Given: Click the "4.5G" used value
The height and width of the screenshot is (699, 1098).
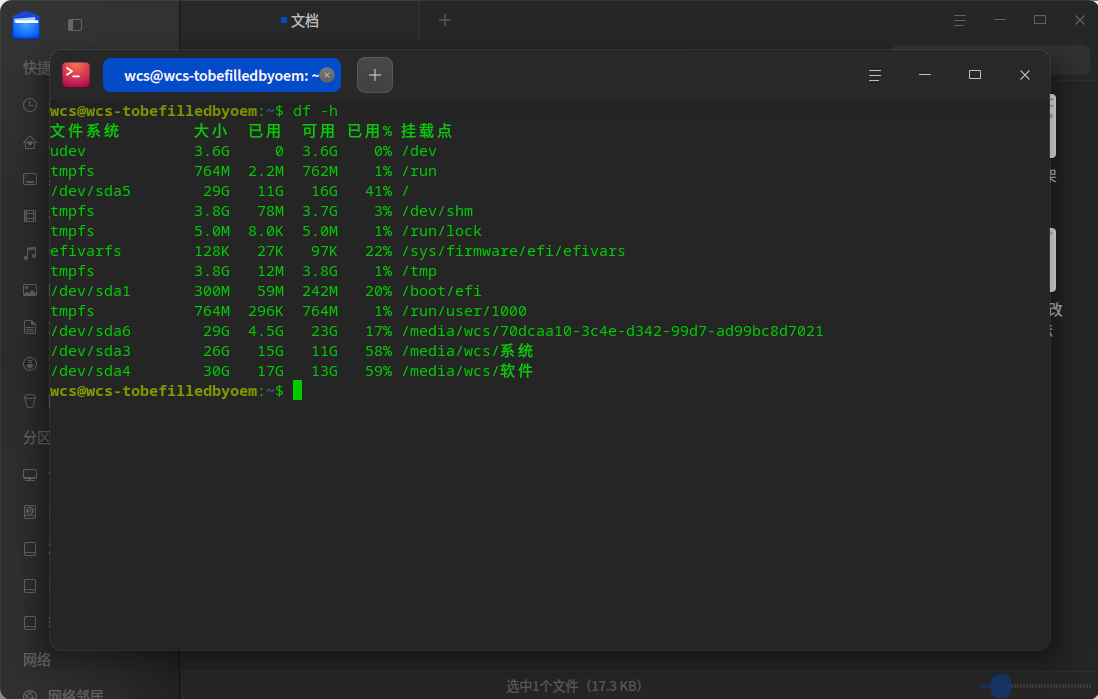Looking at the screenshot, I should 266,331.
